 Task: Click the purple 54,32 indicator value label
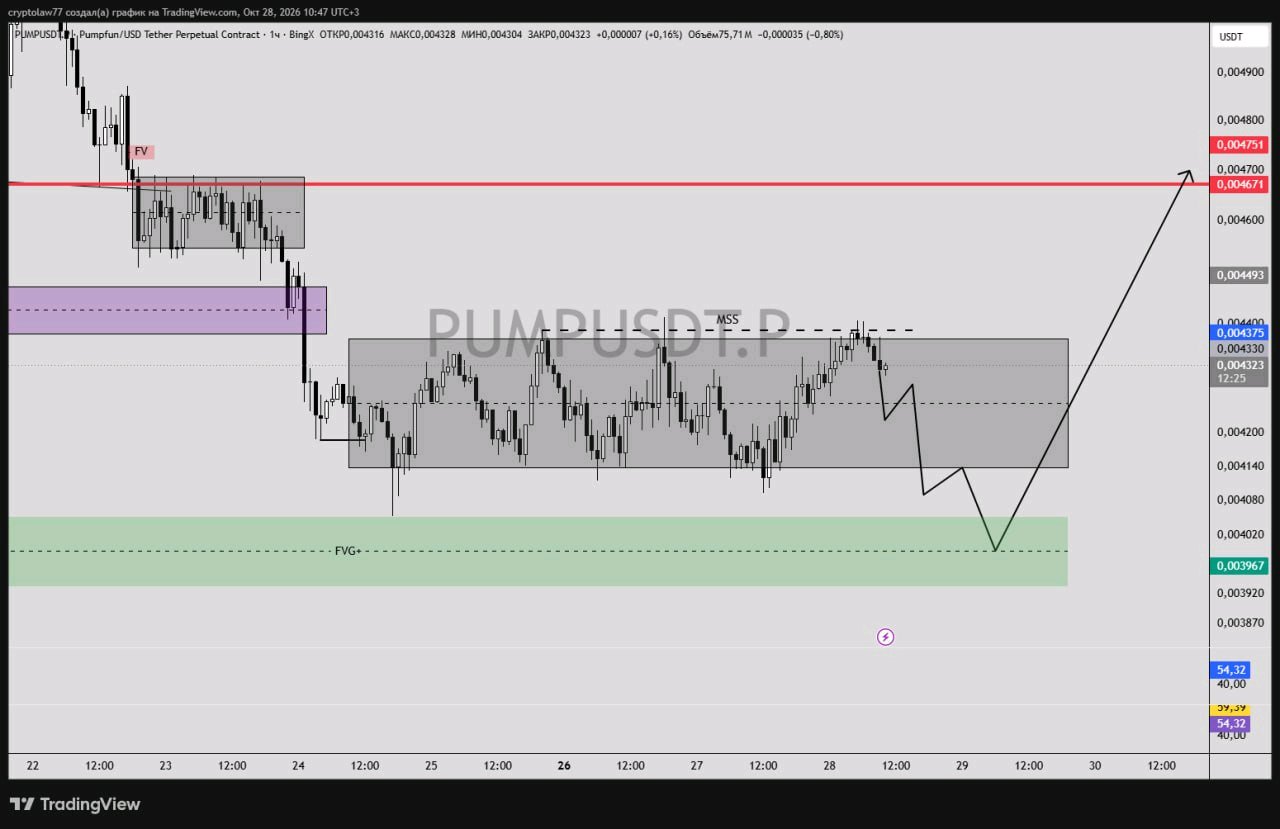(x=1230, y=724)
